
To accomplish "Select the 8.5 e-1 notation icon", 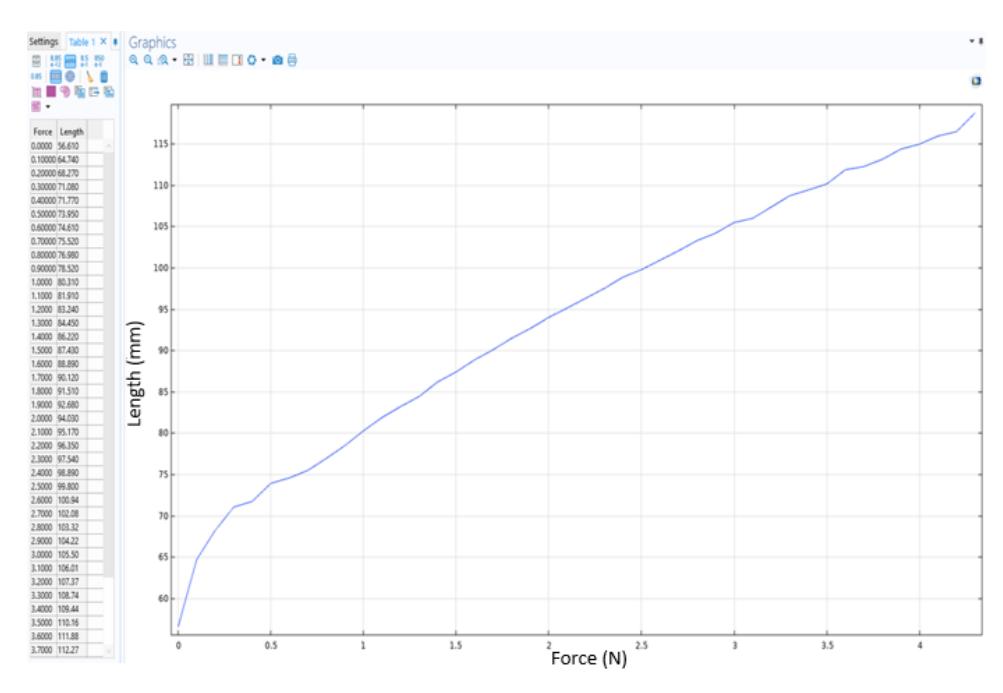I will click(84, 61).
